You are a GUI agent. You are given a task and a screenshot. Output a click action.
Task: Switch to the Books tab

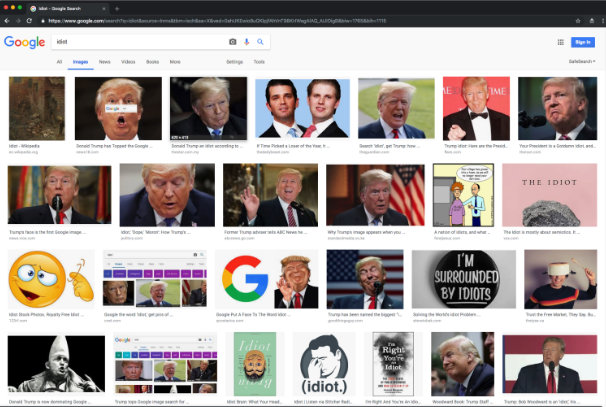(x=152, y=62)
